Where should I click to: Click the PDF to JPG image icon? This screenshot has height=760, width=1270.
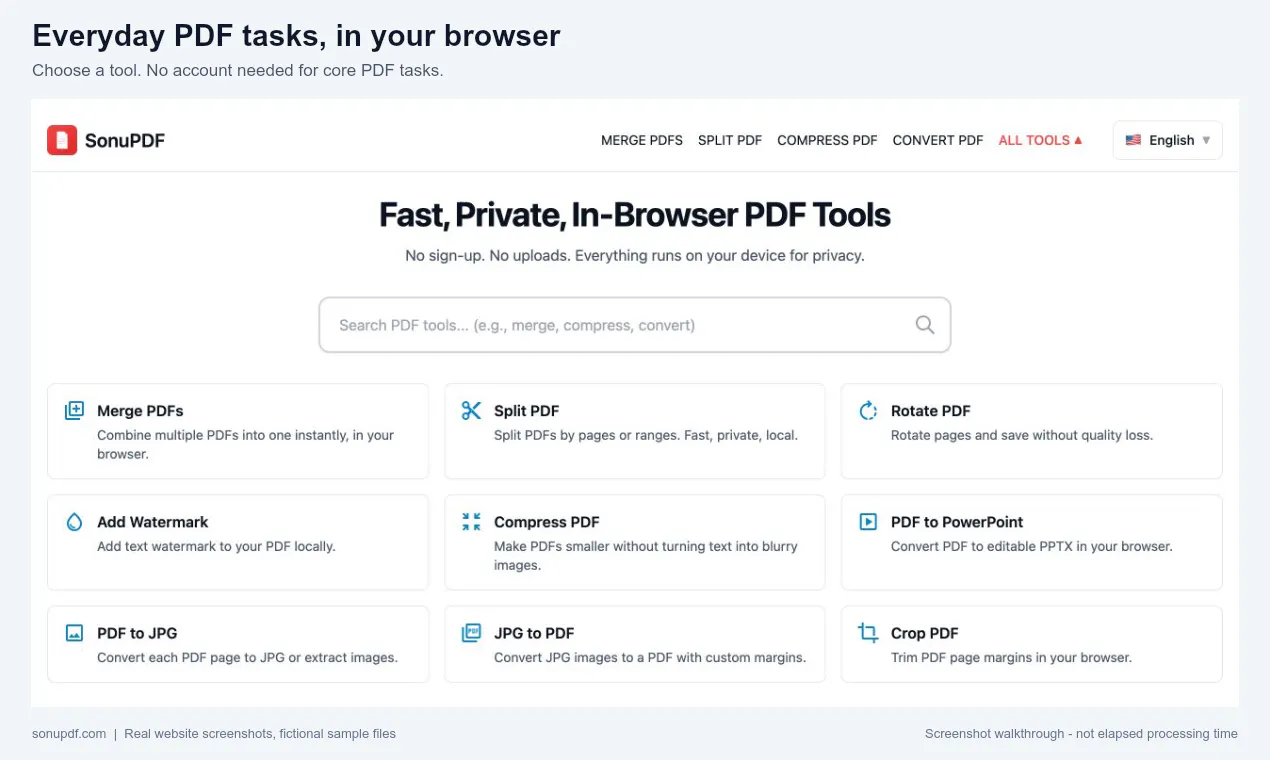click(x=74, y=633)
